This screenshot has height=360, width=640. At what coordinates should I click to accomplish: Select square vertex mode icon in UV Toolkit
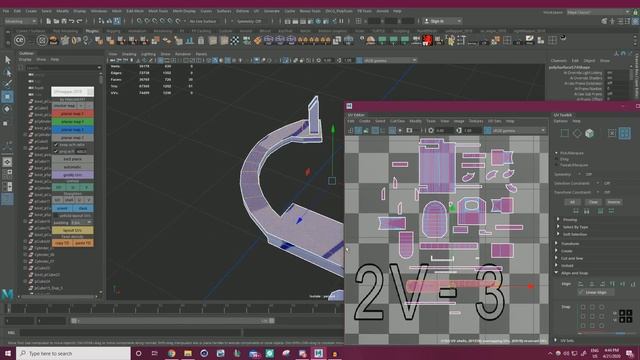(564, 133)
